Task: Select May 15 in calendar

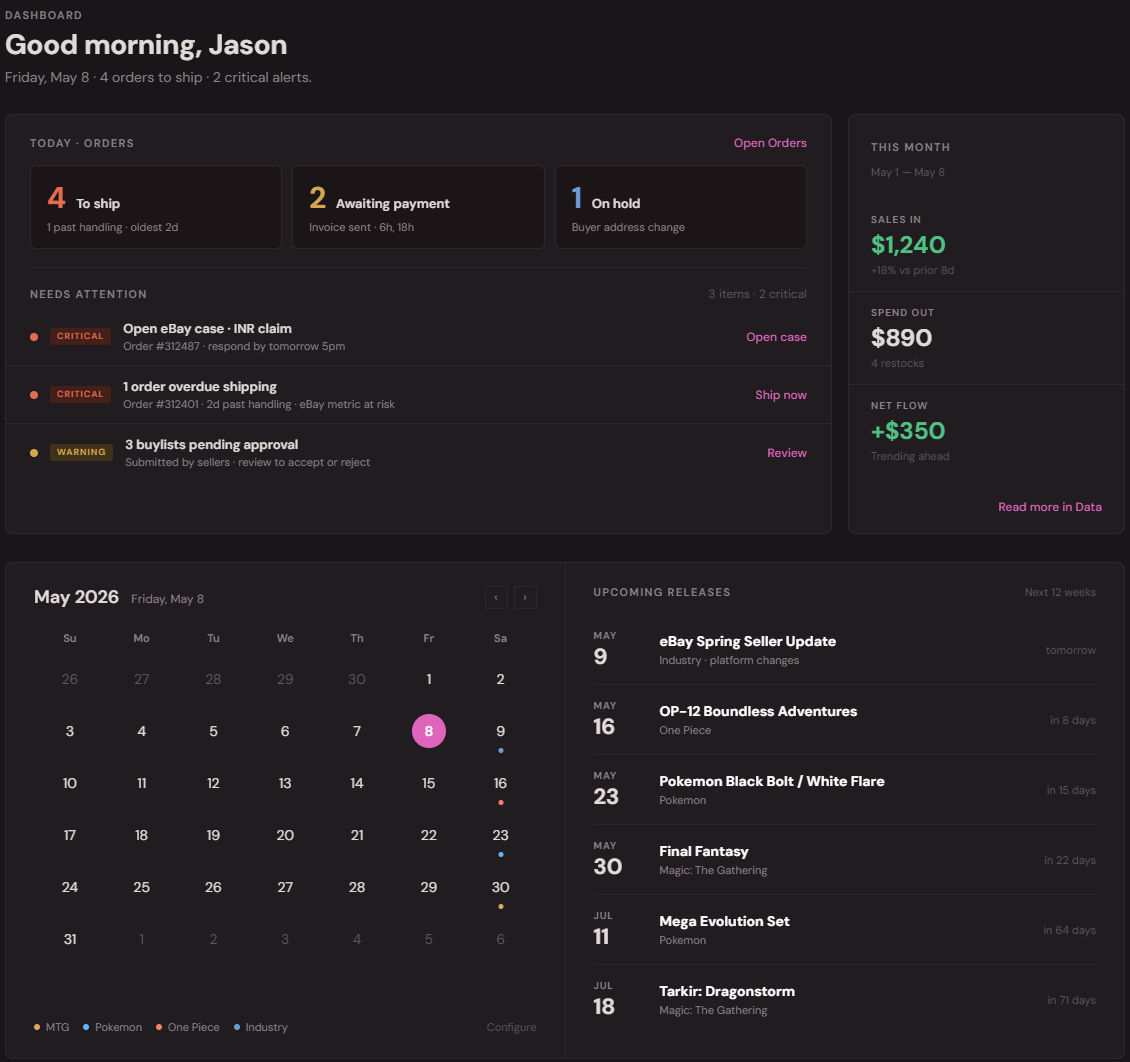Action: 429,783
